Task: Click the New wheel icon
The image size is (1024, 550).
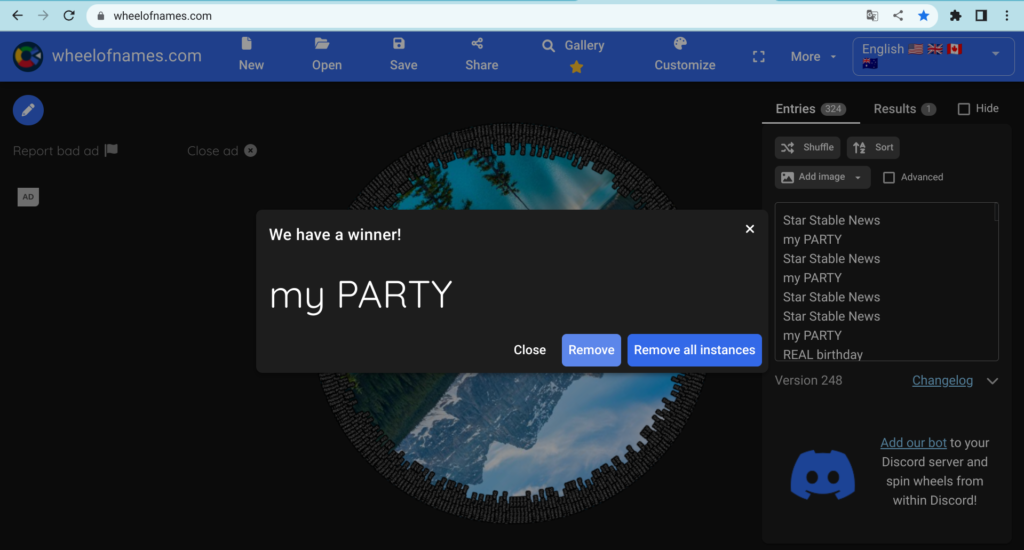Action: coord(248,45)
